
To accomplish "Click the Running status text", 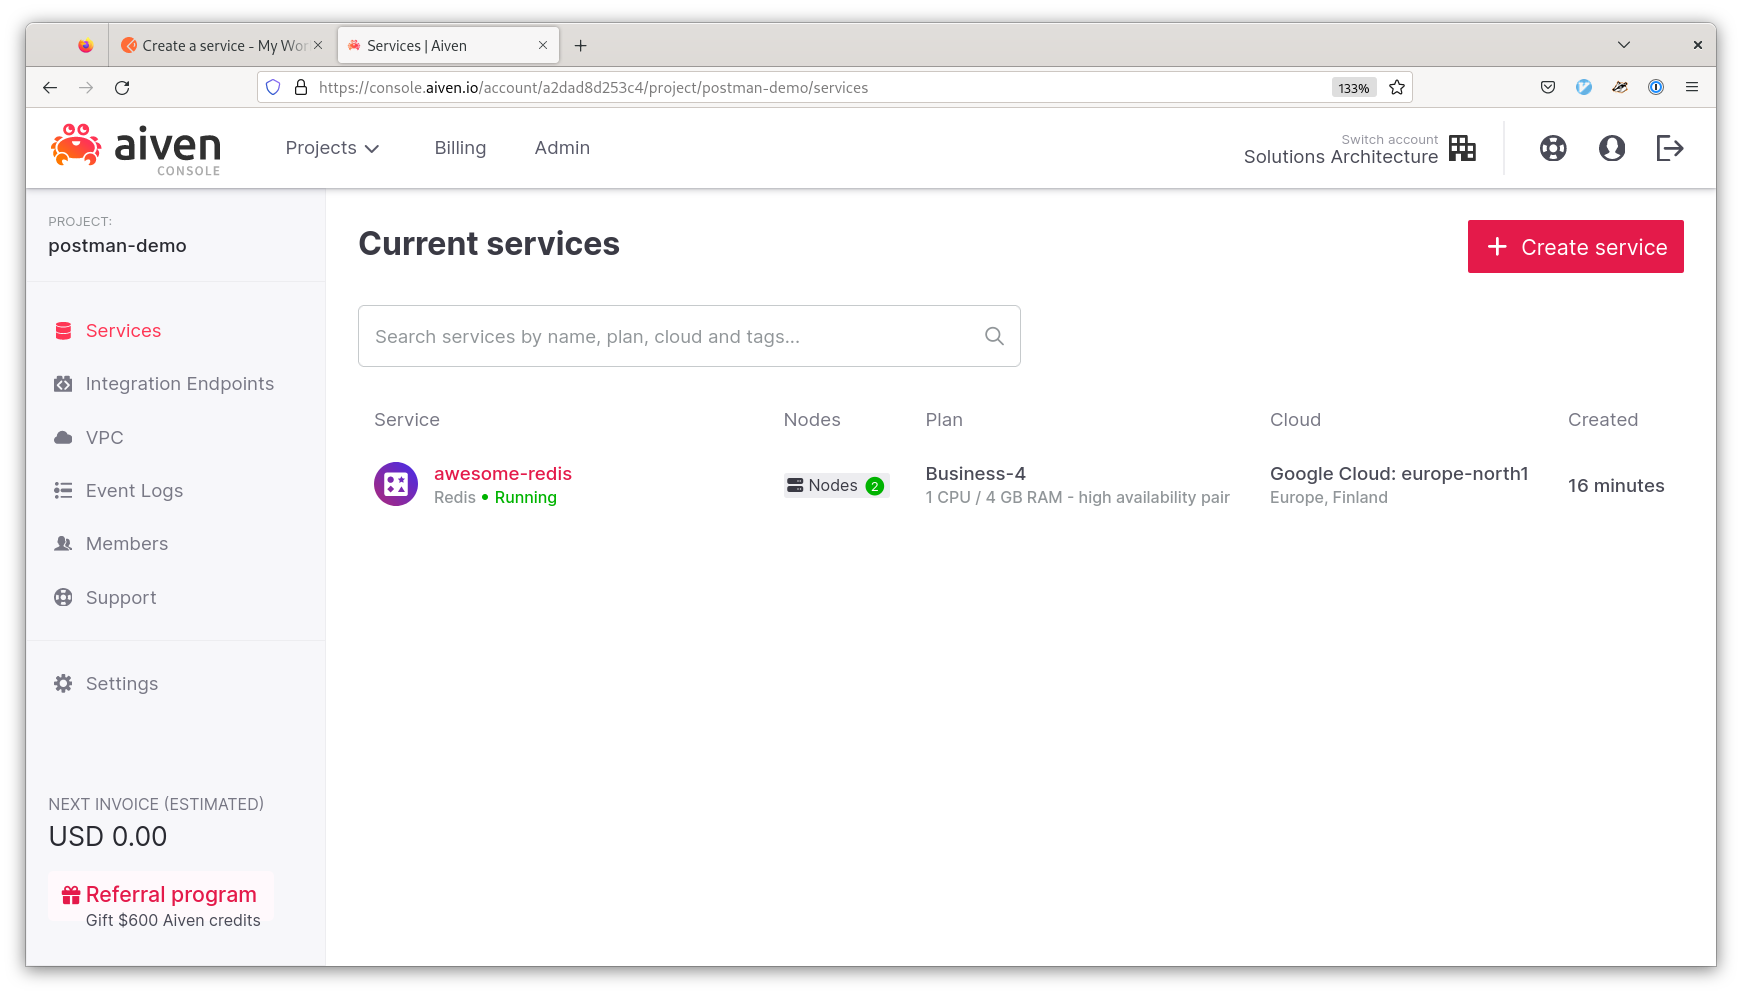I will pyautogui.click(x=526, y=498).
